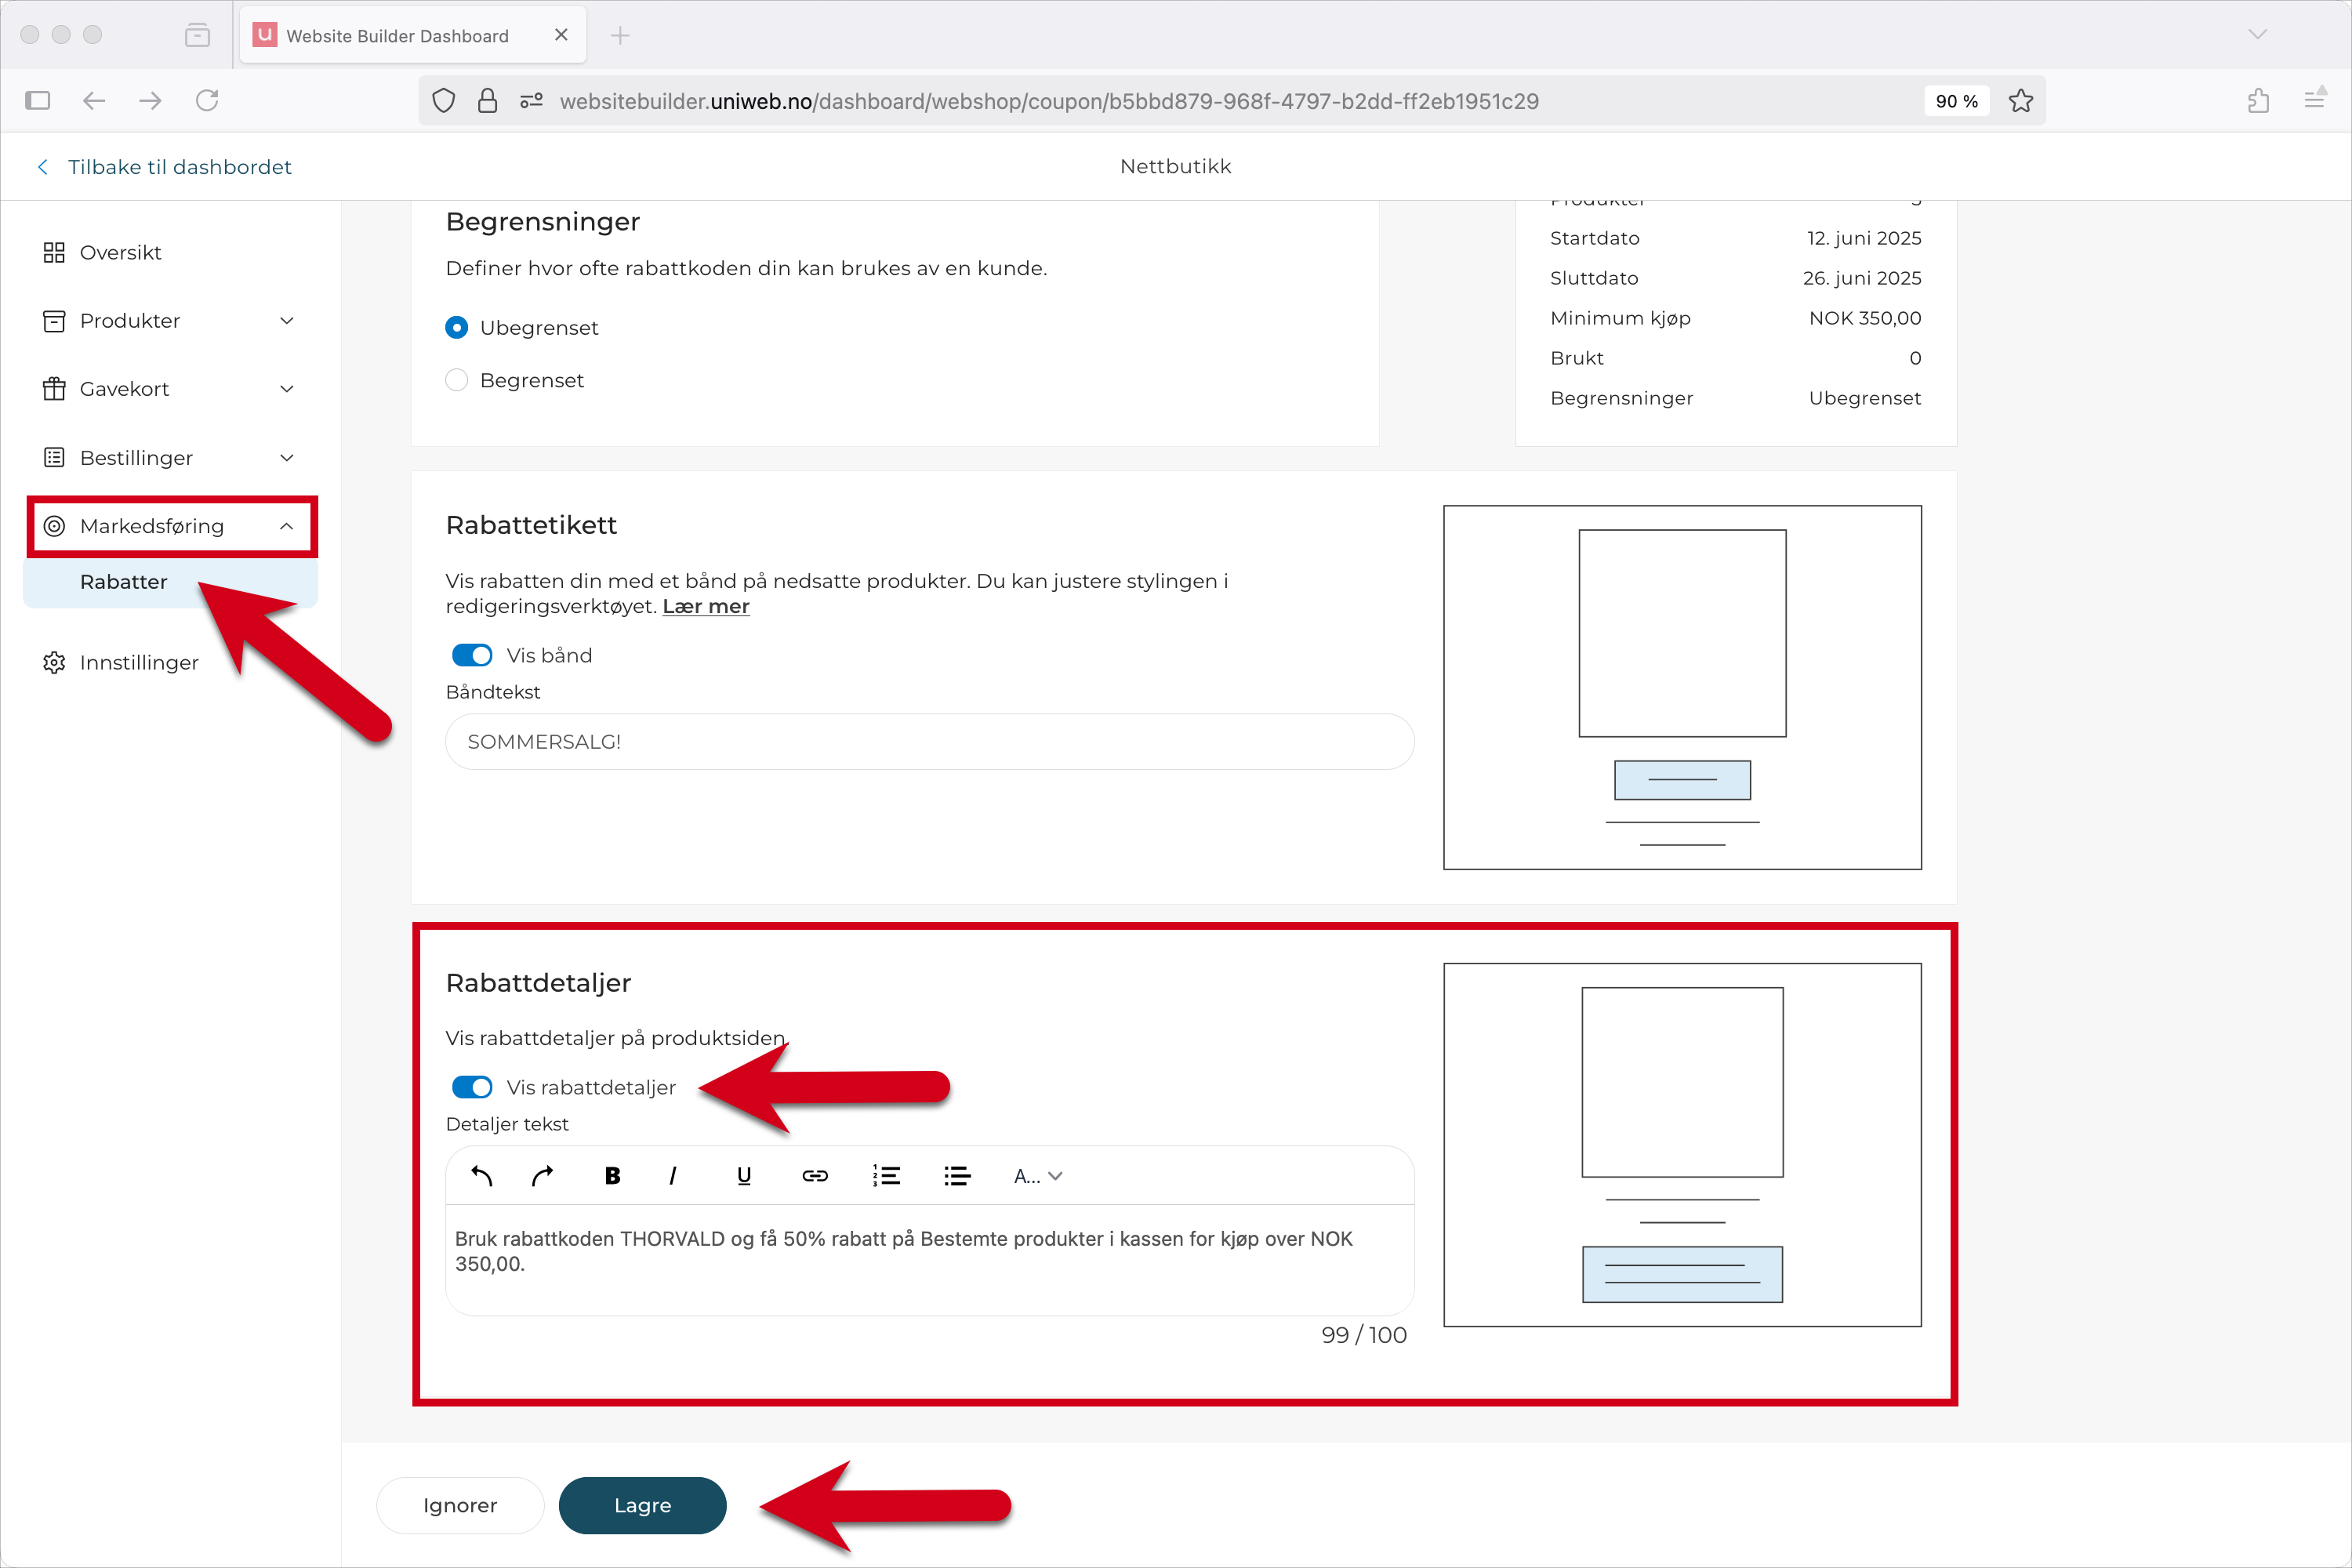Click browser reload icon
Image resolution: width=2352 pixels, height=1568 pixels.
coord(207,100)
